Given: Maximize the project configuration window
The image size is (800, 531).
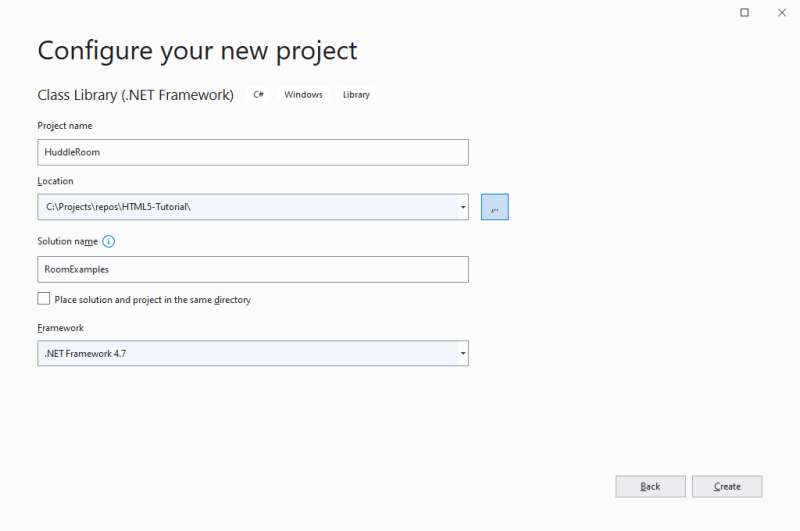Looking at the screenshot, I should click(x=744, y=12).
